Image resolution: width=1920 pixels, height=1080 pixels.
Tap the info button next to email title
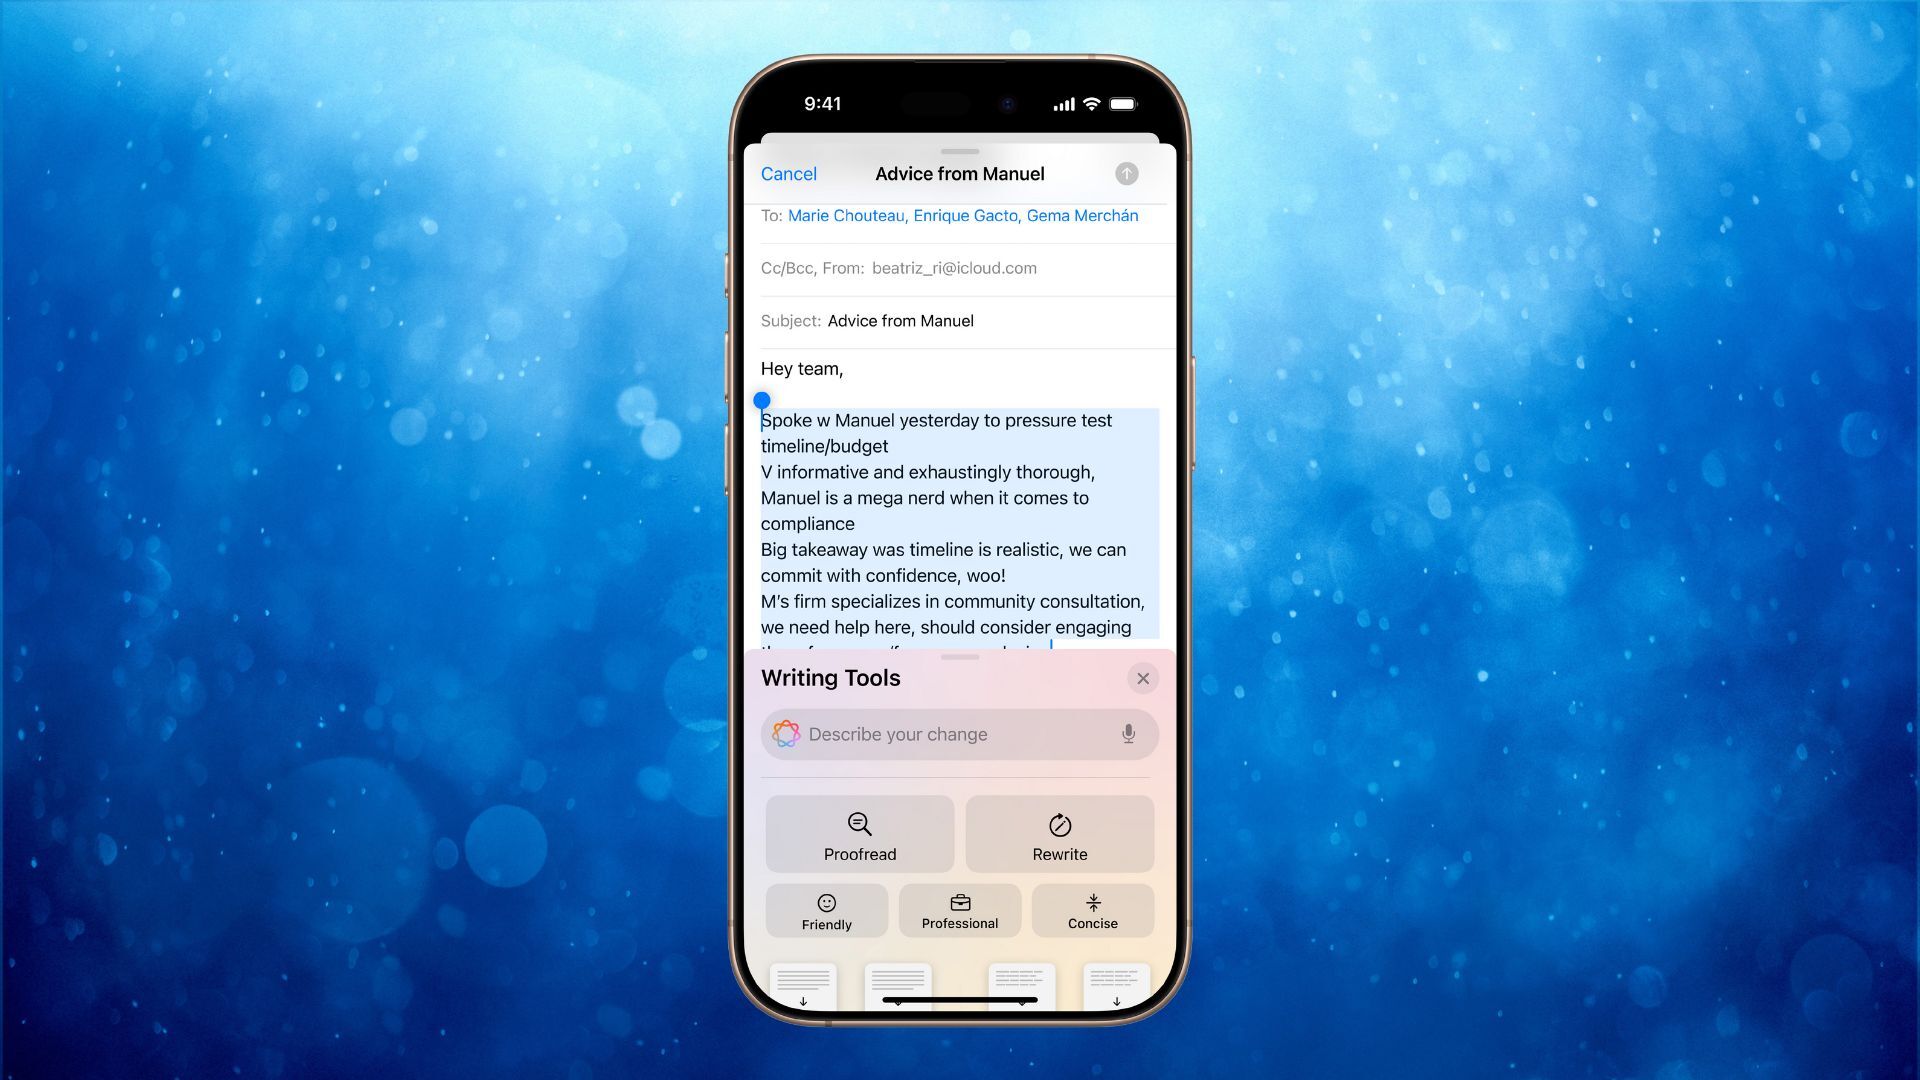[x=1126, y=173]
